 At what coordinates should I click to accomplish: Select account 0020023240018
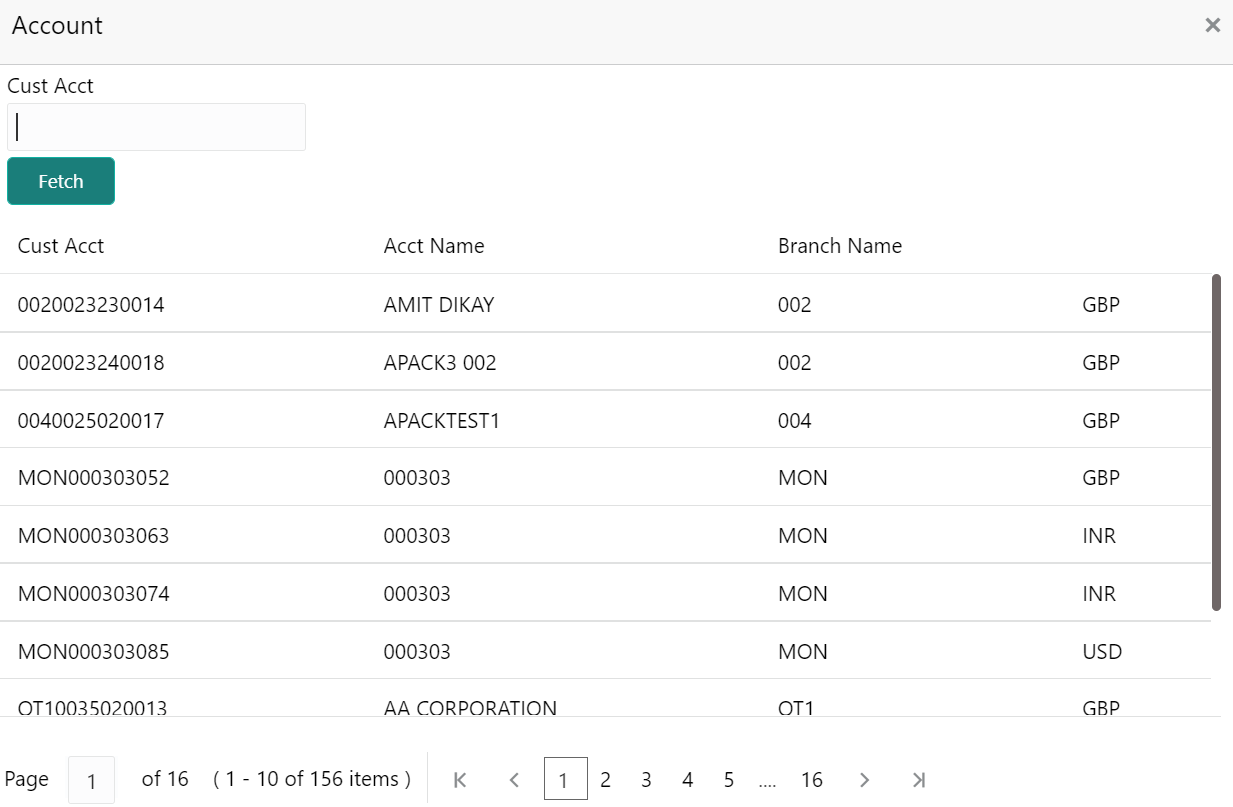pyautogui.click(x=91, y=363)
